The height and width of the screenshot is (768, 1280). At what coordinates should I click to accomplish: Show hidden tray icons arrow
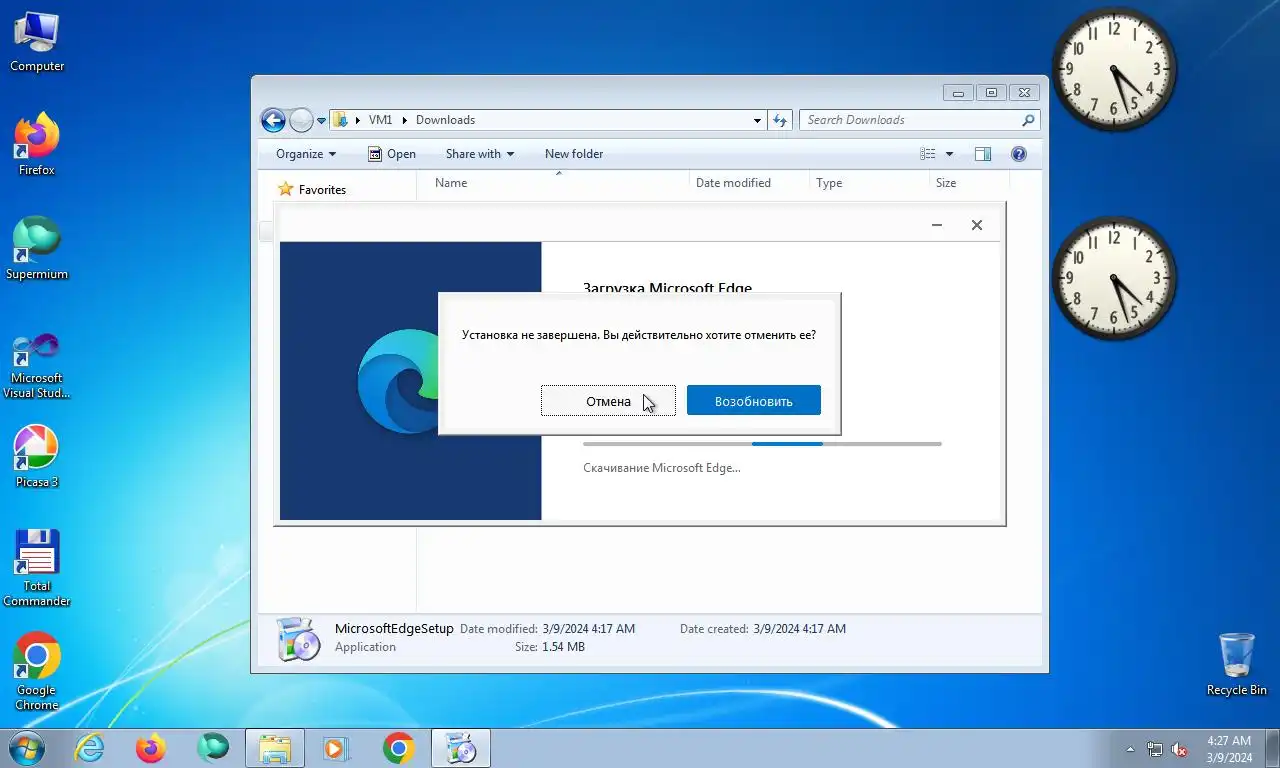tap(1131, 749)
